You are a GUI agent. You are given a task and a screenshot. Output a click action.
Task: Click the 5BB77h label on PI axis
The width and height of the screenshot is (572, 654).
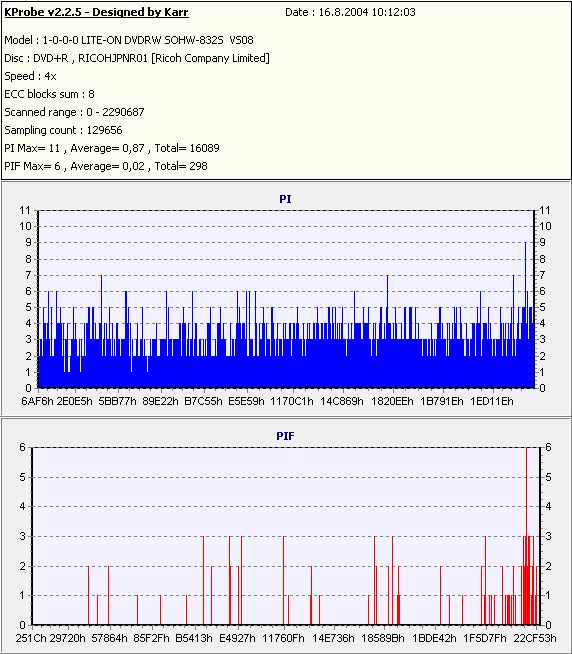coord(117,401)
